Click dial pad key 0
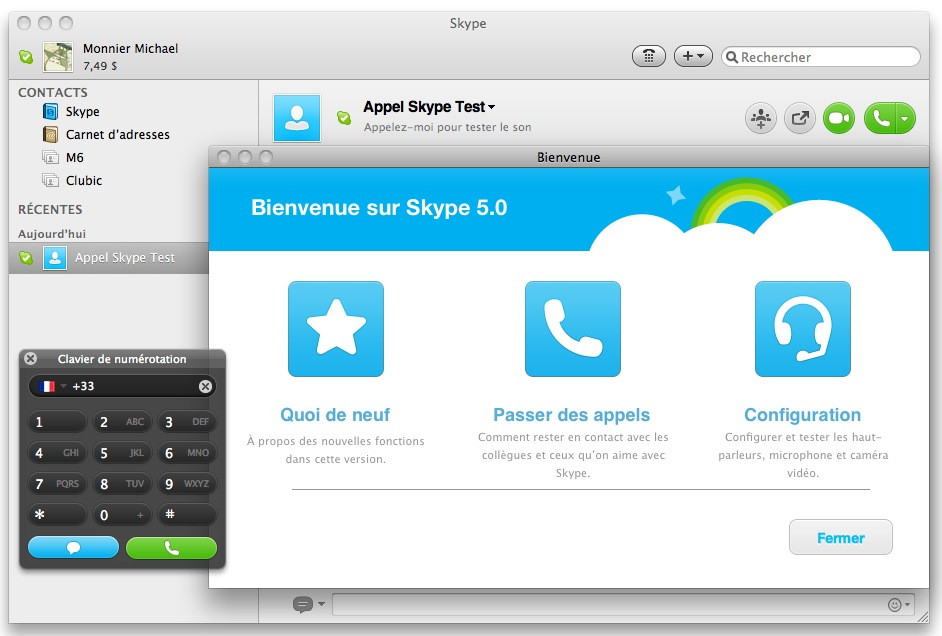 122,515
